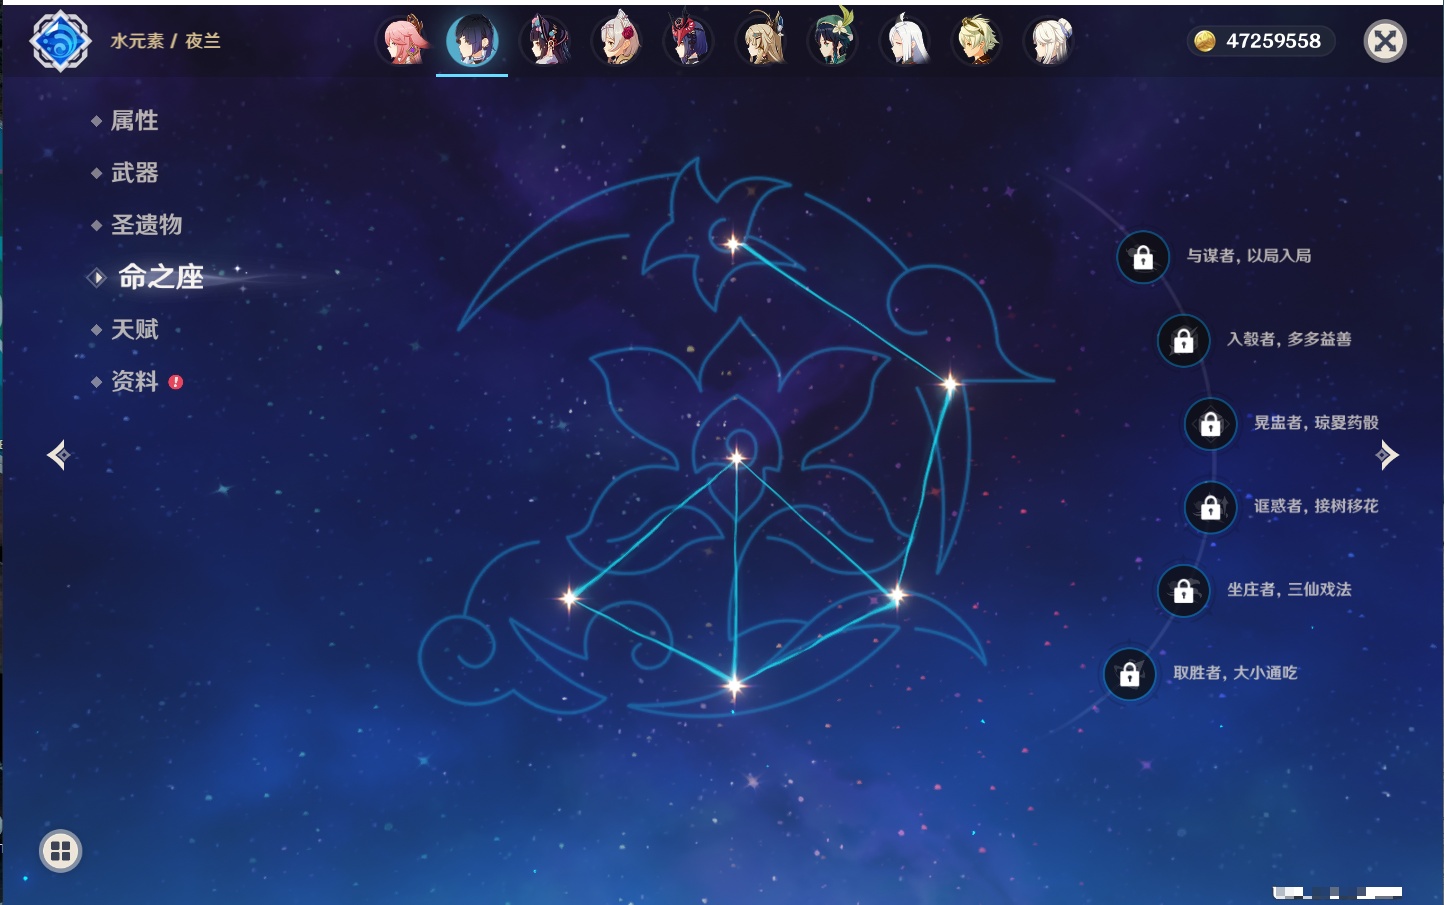Select the long white-haired Shenhe avatar
The image size is (1444, 905).
(x=906, y=41)
